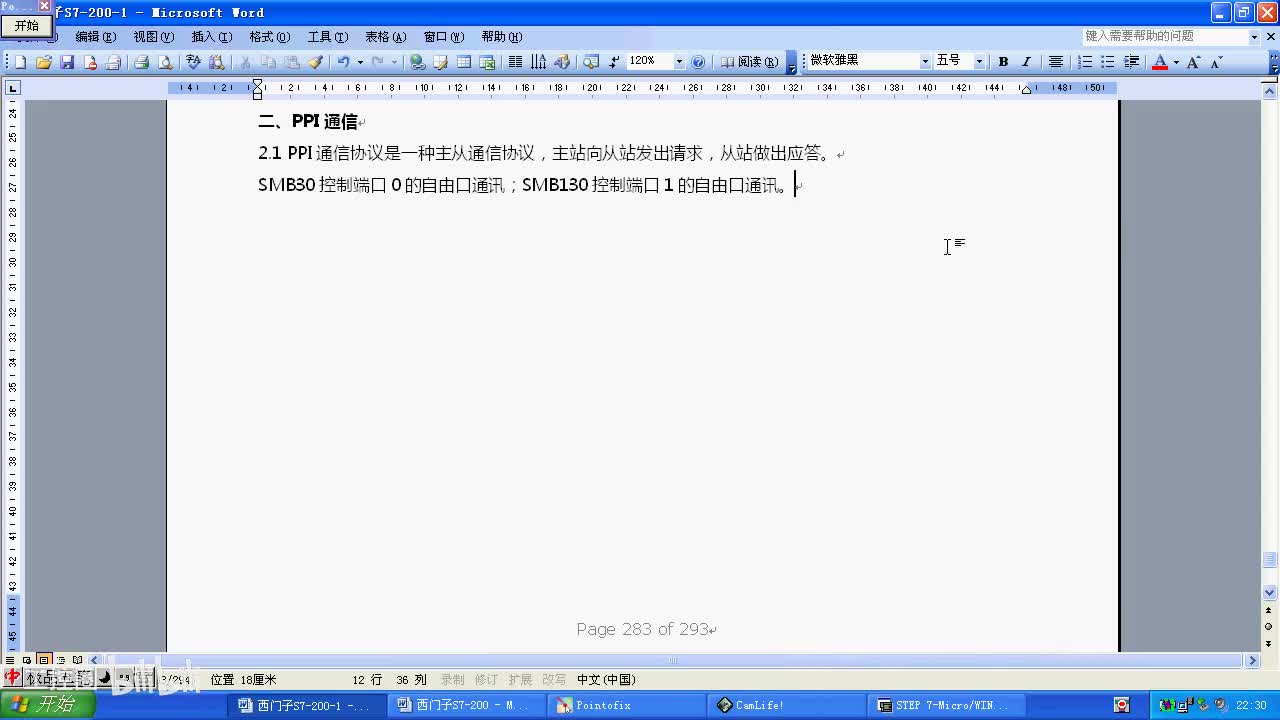1280x720 pixels.
Task: Save the document with the floppy disk icon
Action: pyautogui.click(x=67, y=62)
